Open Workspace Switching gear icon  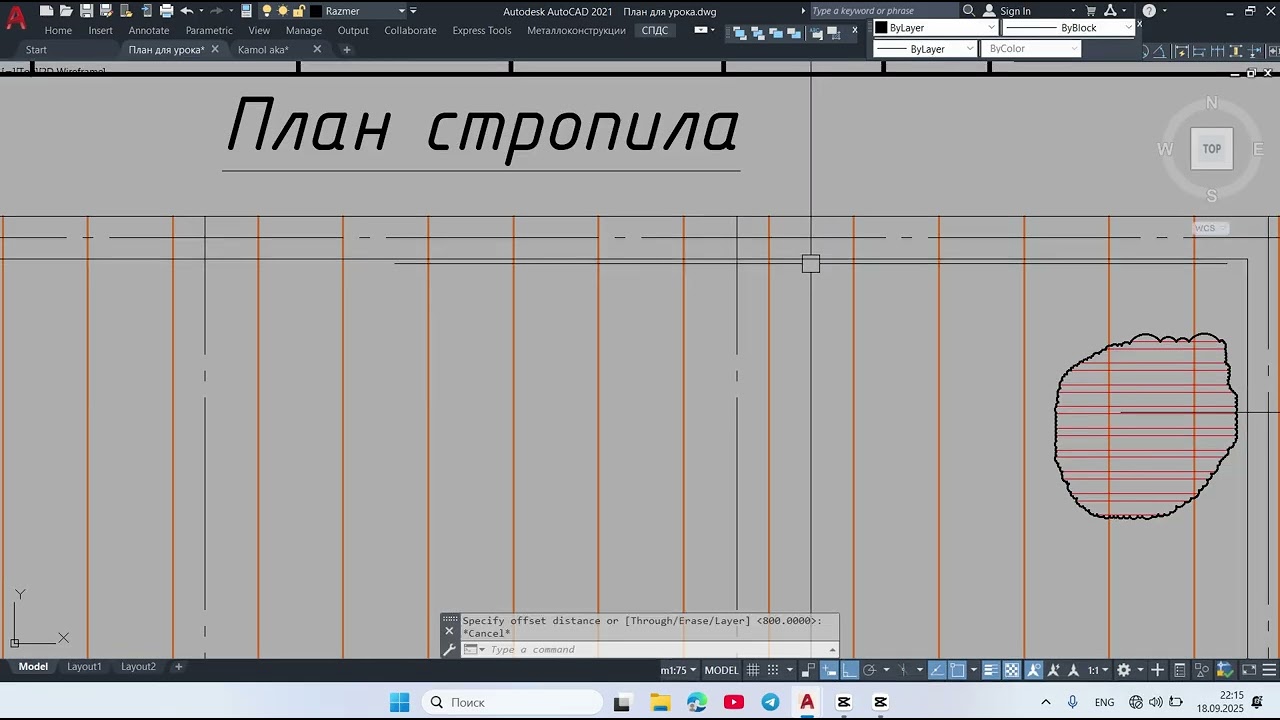pos(1124,670)
